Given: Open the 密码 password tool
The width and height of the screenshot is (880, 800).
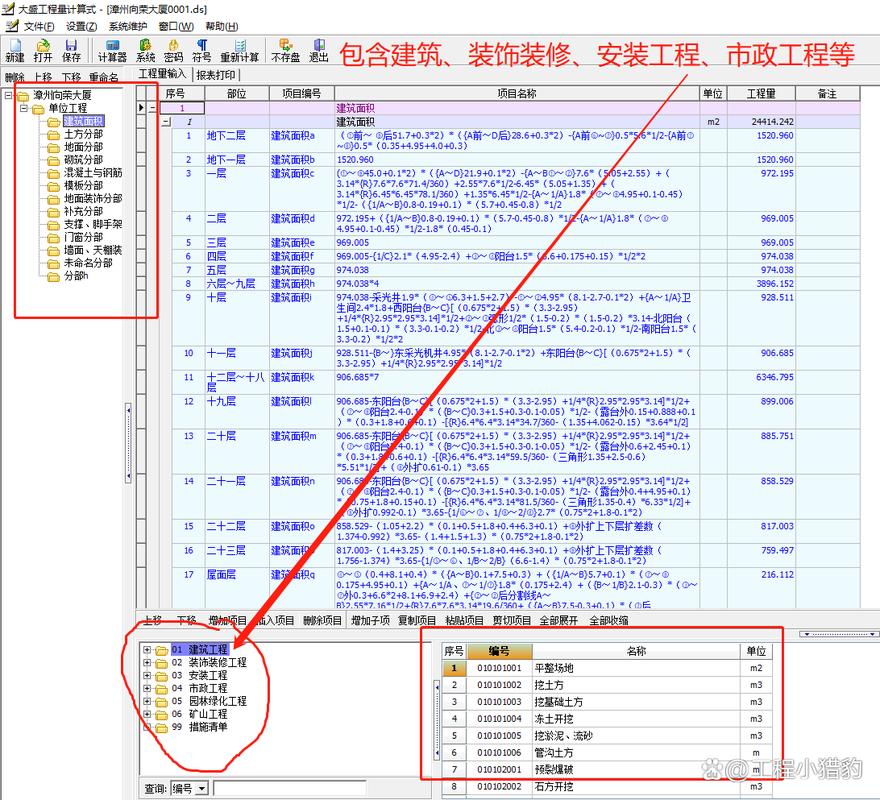Looking at the screenshot, I should pos(174,50).
